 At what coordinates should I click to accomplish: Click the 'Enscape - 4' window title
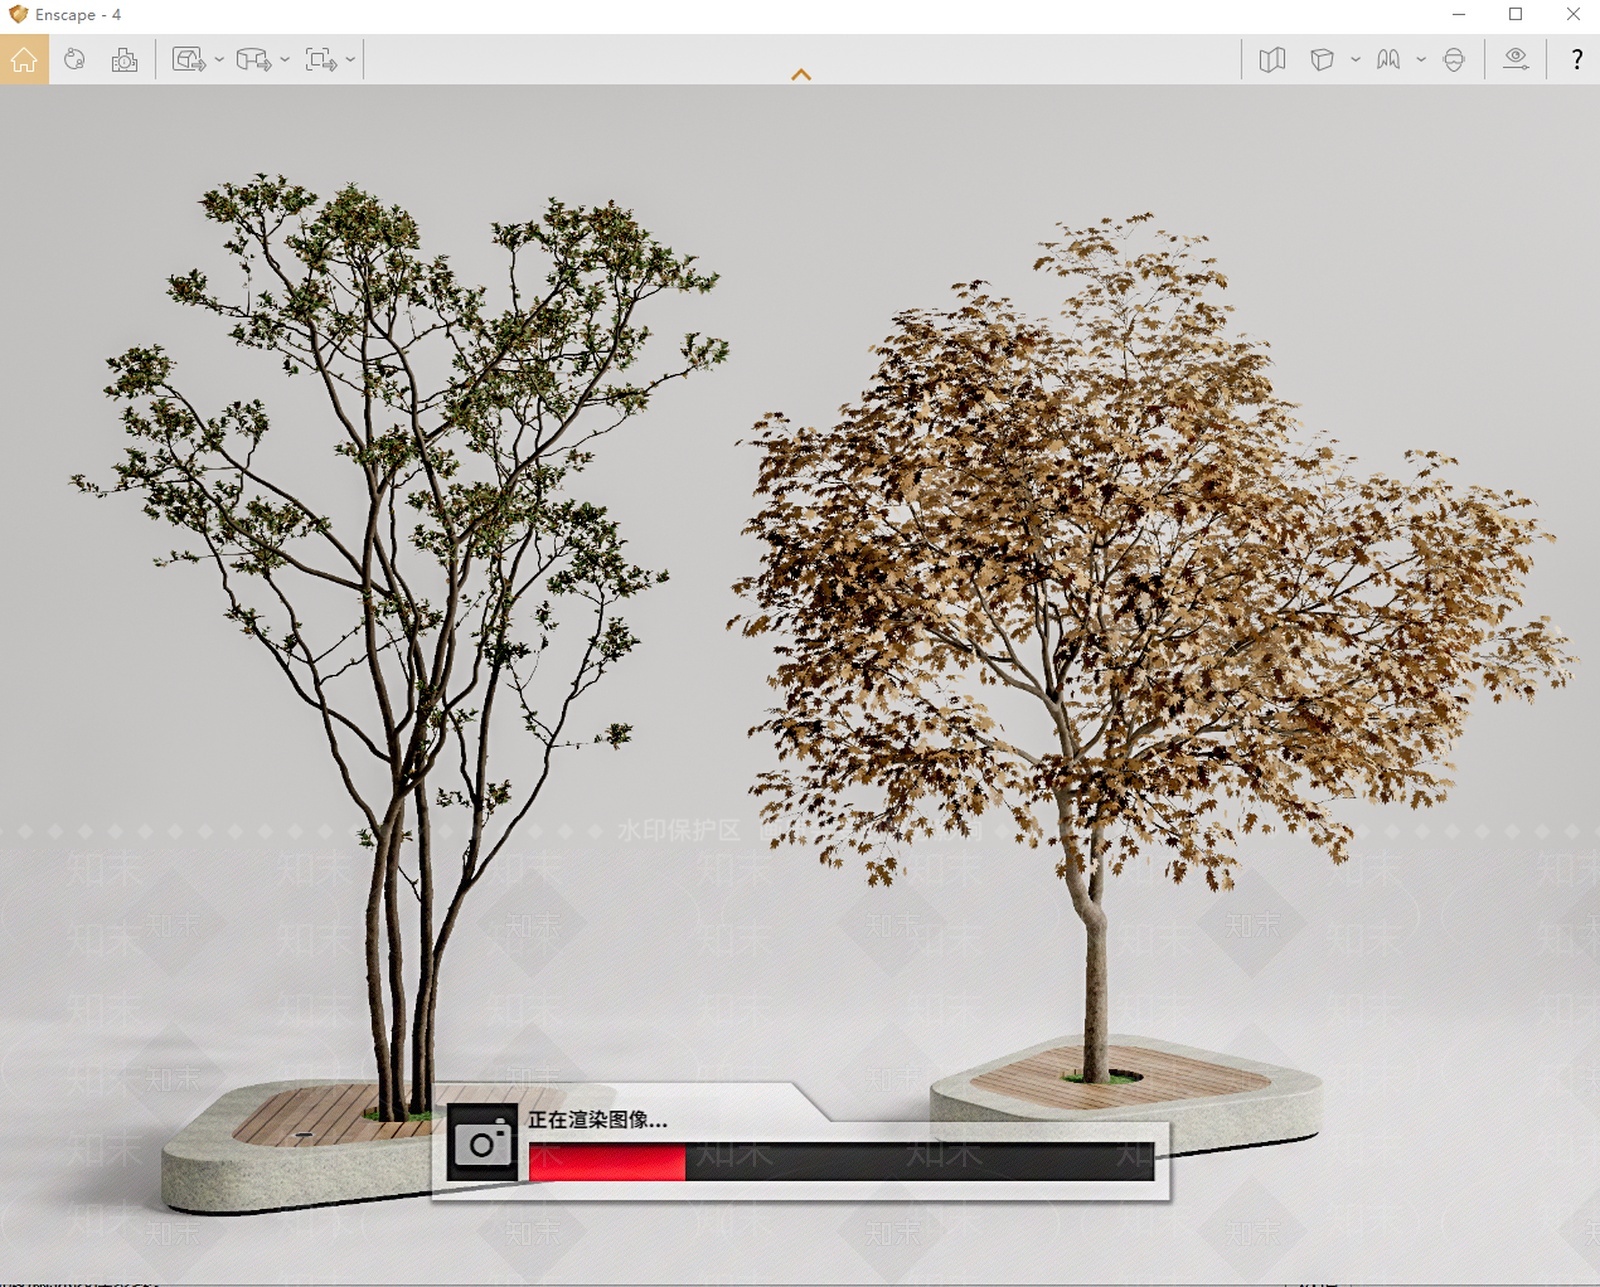coord(78,15)
